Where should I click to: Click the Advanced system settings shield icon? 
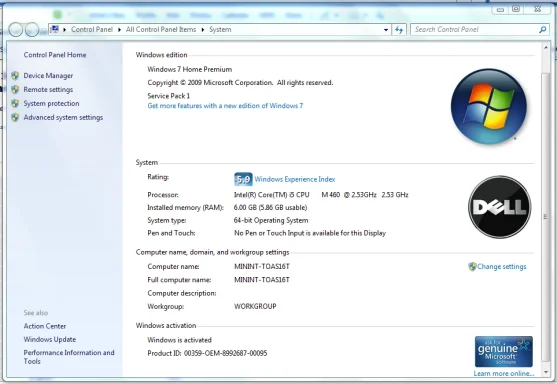click(15, 117)
